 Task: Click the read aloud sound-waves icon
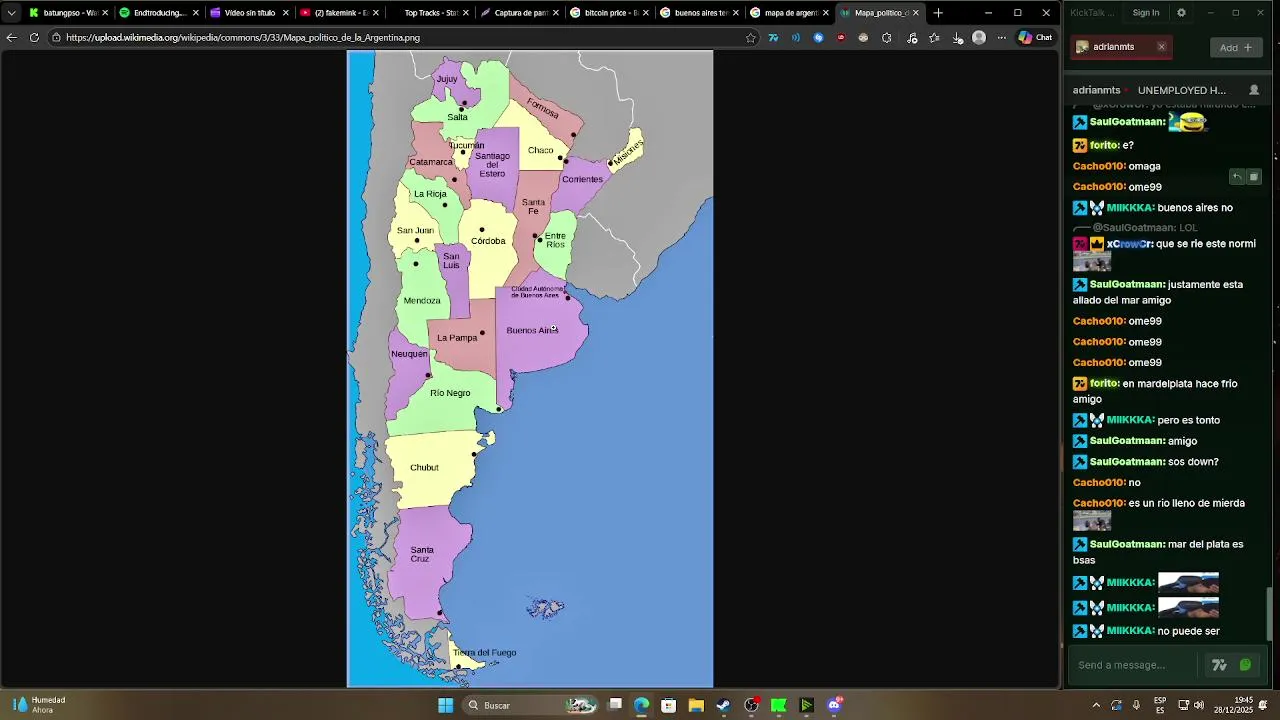pos(796,38)
